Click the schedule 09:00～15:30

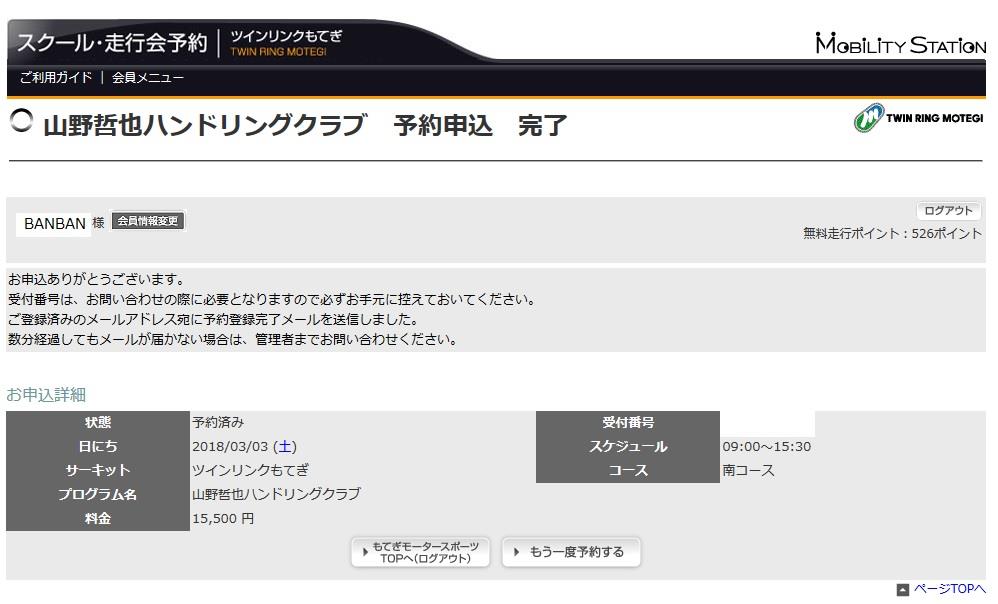(x=766, y=446)
